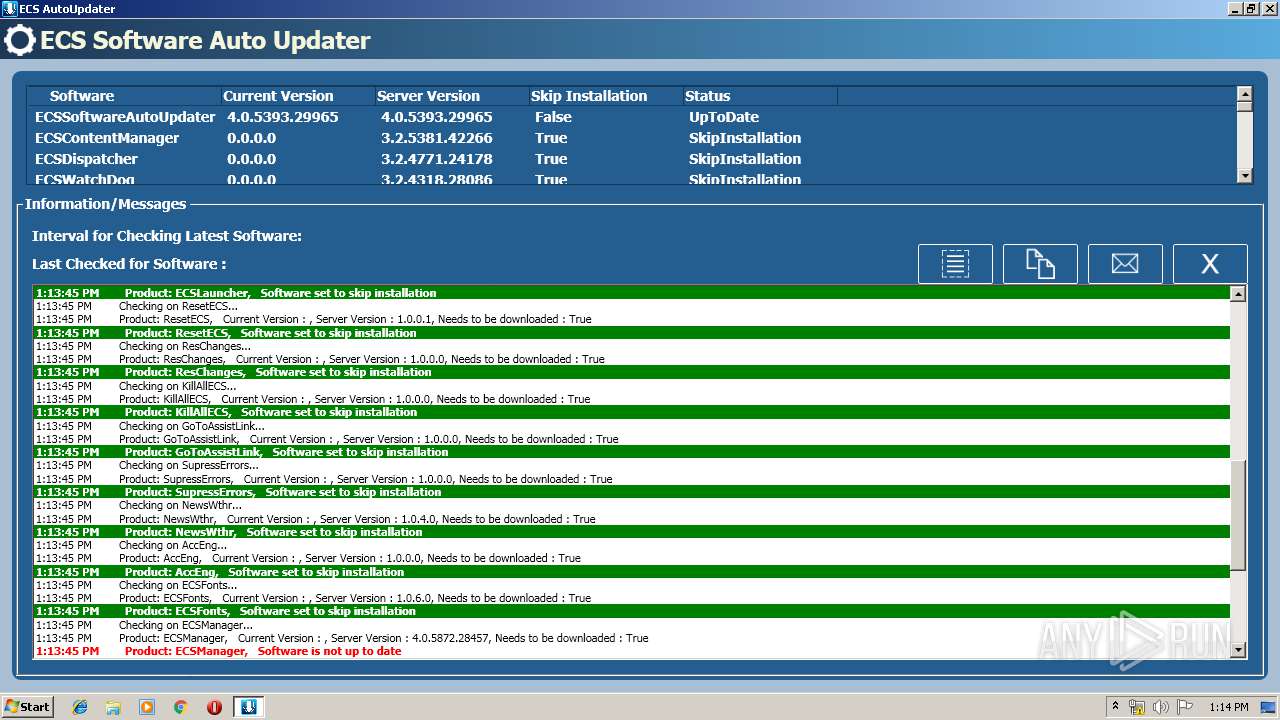
Task: Select the ECS AutoUpdater taskbar button
Action: 248,707
